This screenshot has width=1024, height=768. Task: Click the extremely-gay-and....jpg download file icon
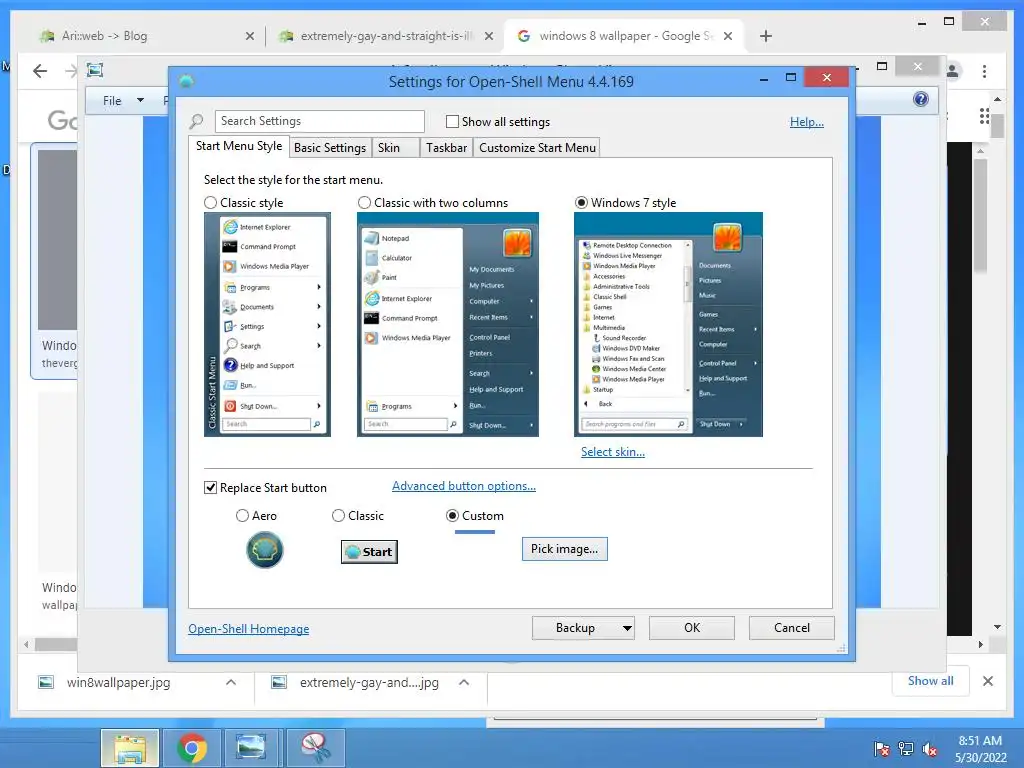(x=279, y=682)
